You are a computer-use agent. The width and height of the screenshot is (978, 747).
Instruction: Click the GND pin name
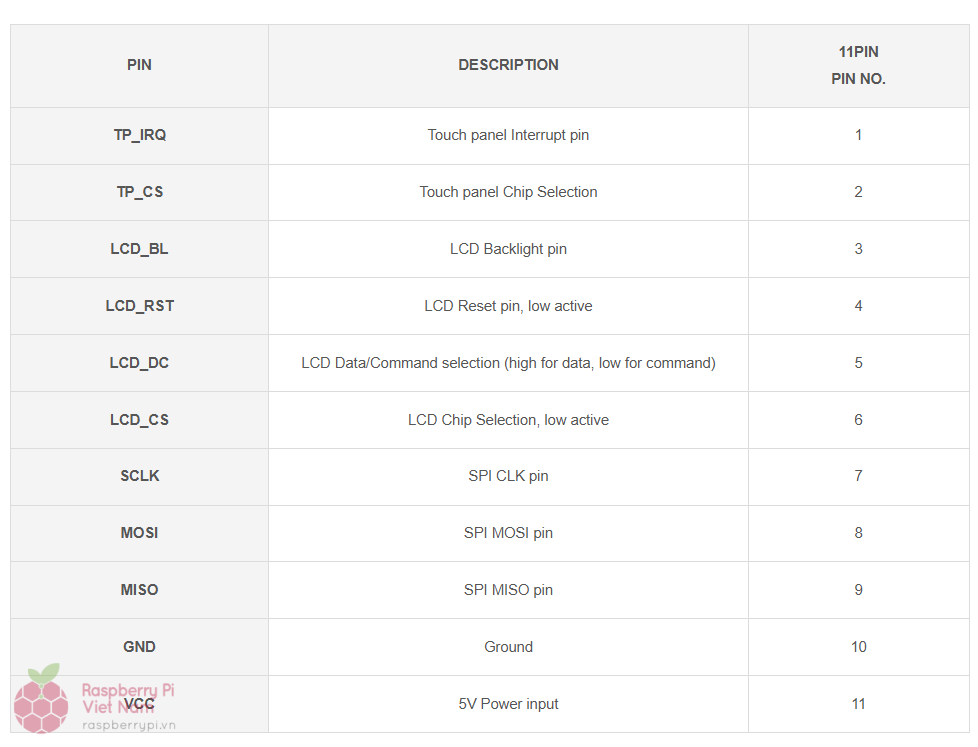click(140, 647)
